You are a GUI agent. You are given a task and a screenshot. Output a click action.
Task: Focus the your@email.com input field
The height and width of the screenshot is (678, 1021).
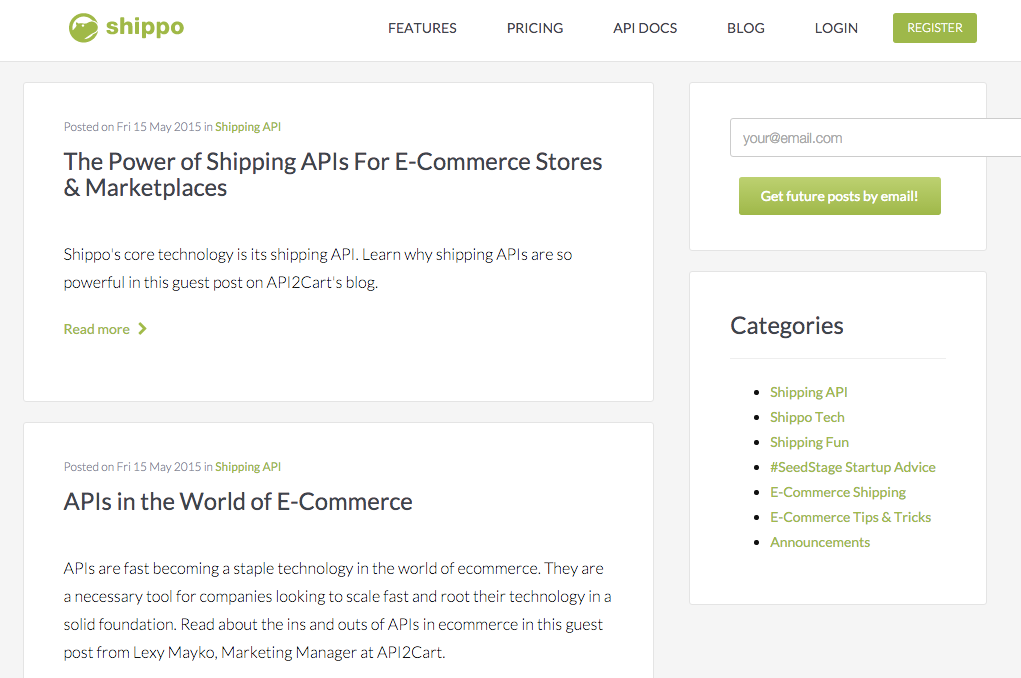point(875,137)
